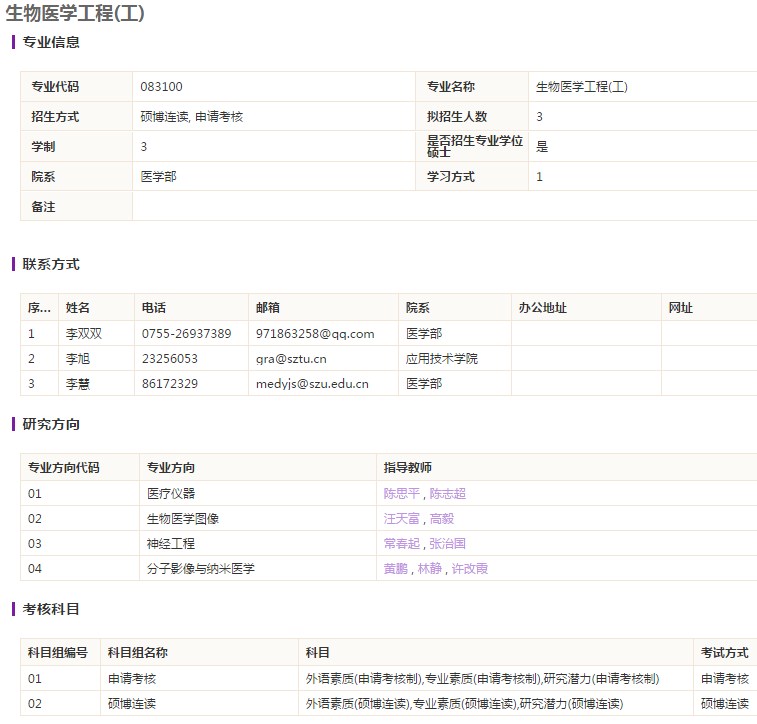Open 汪天富 advisor page
Image resolution: width=757 pixels, height=724 pixels.
pyautogui.click(x=402, y=518)
